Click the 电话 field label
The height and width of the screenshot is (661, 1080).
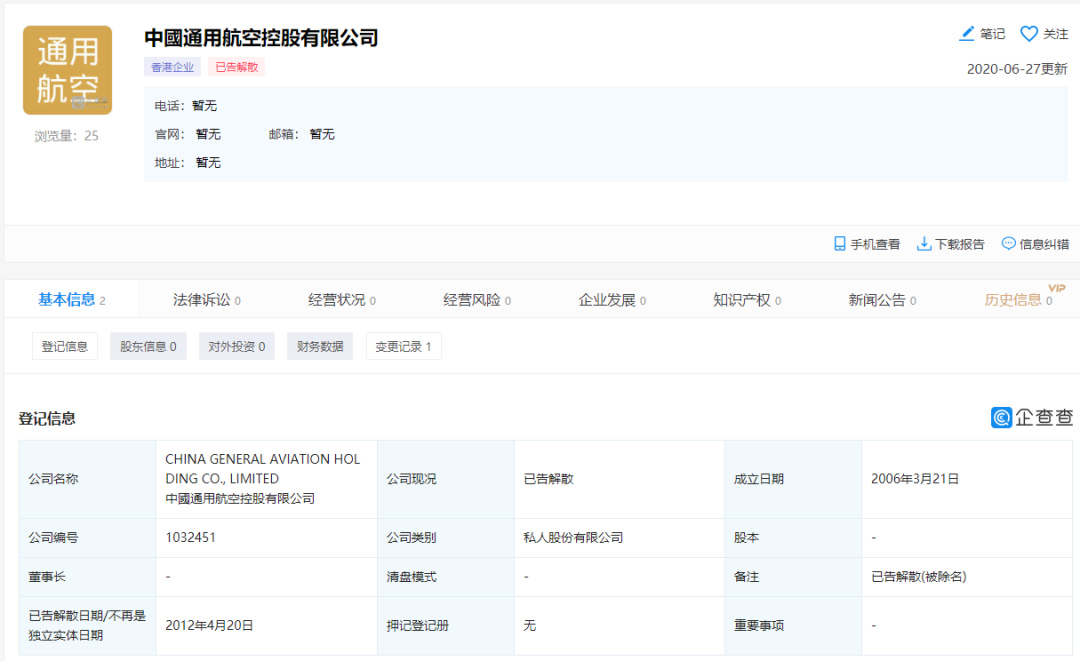(x=169, y=105)
